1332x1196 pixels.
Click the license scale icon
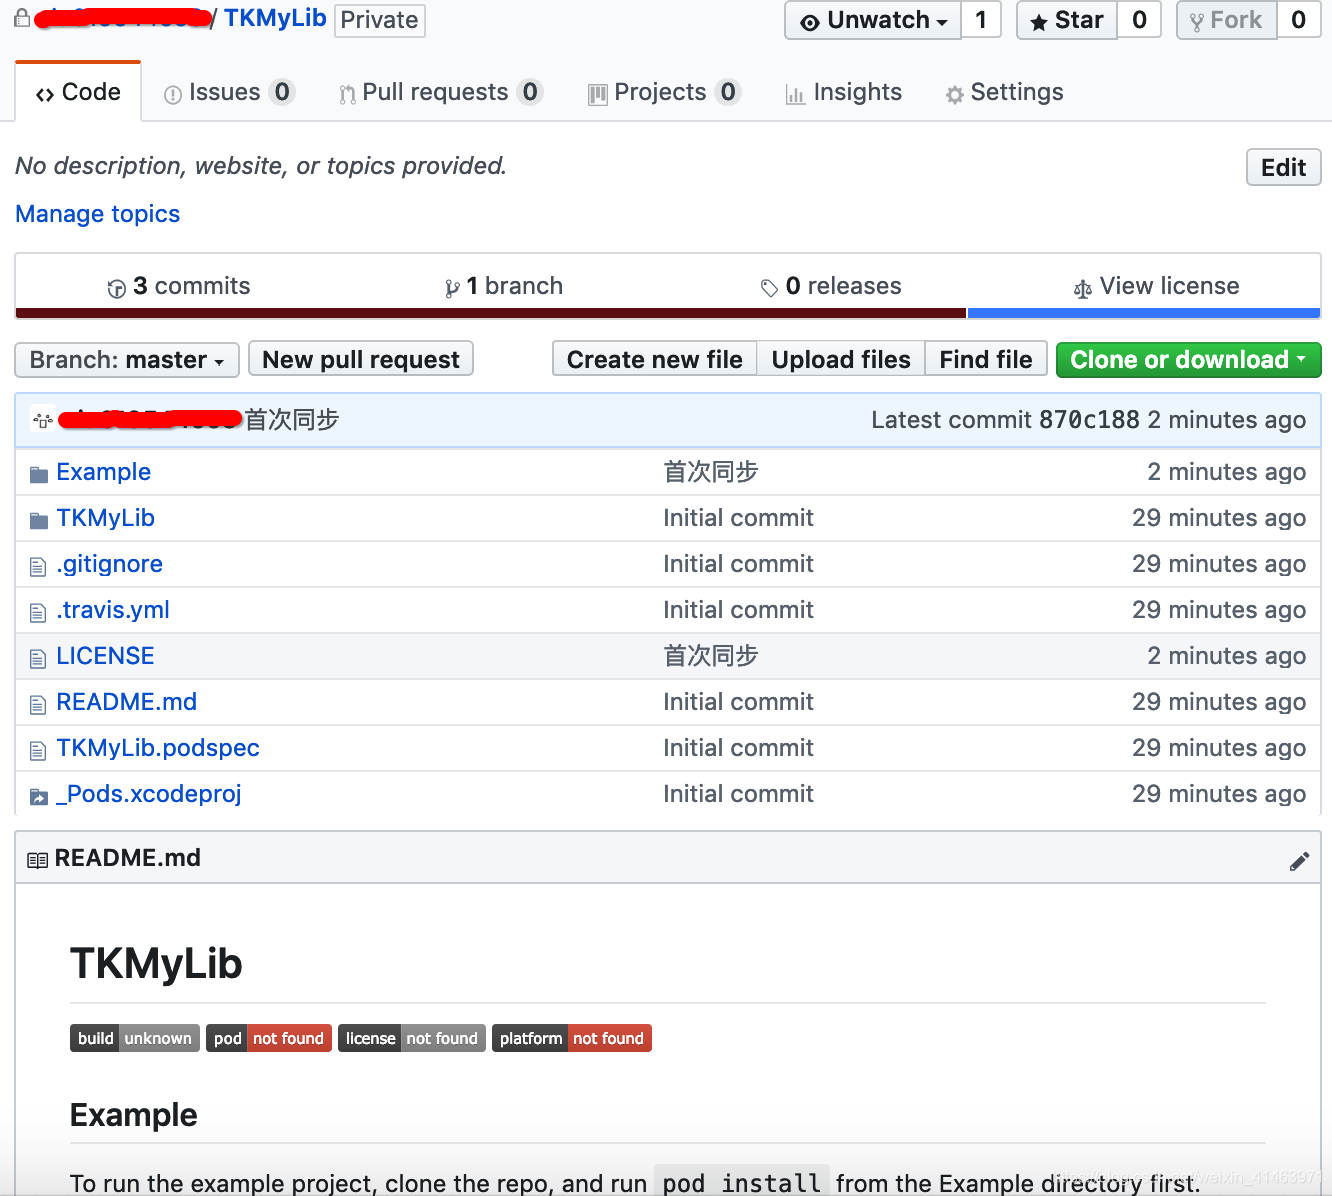(1082, 289)
